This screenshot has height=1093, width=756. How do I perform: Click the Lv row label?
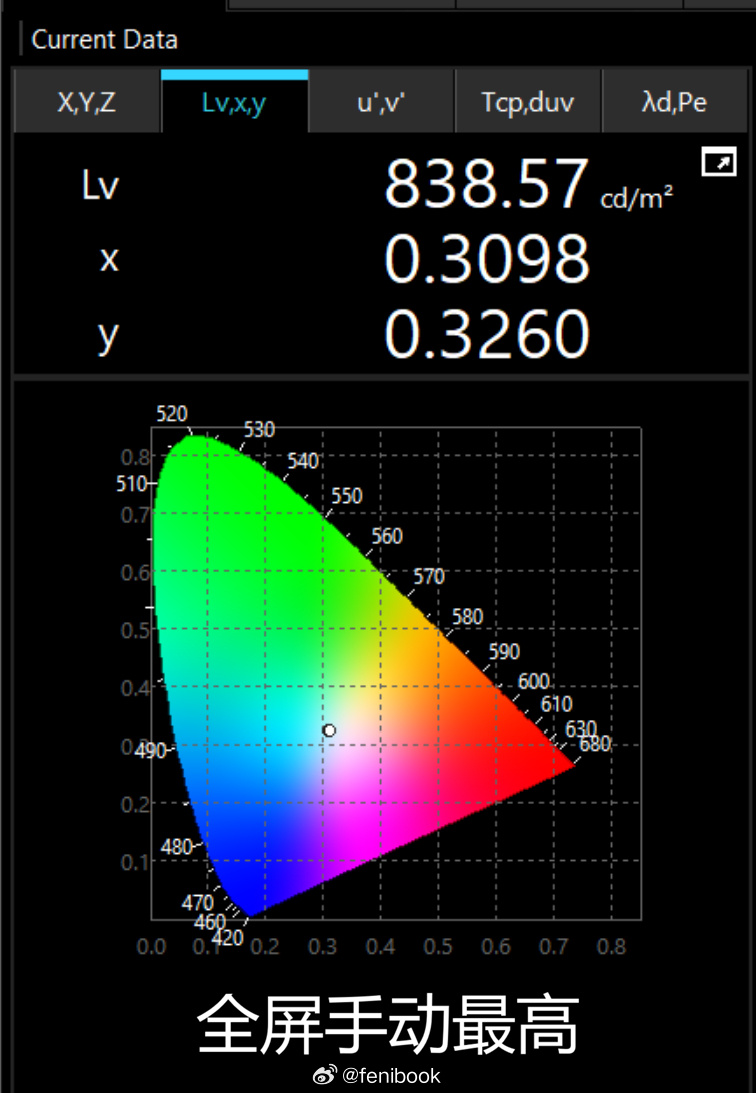pos(100,185)
